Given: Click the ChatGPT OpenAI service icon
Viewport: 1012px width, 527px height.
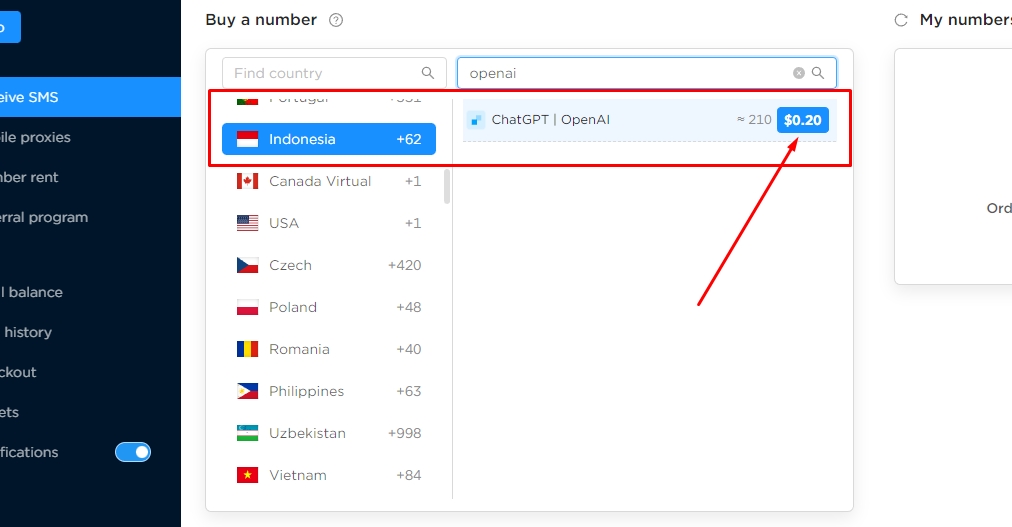Looking at the screenshot, I should pos(476,120).
